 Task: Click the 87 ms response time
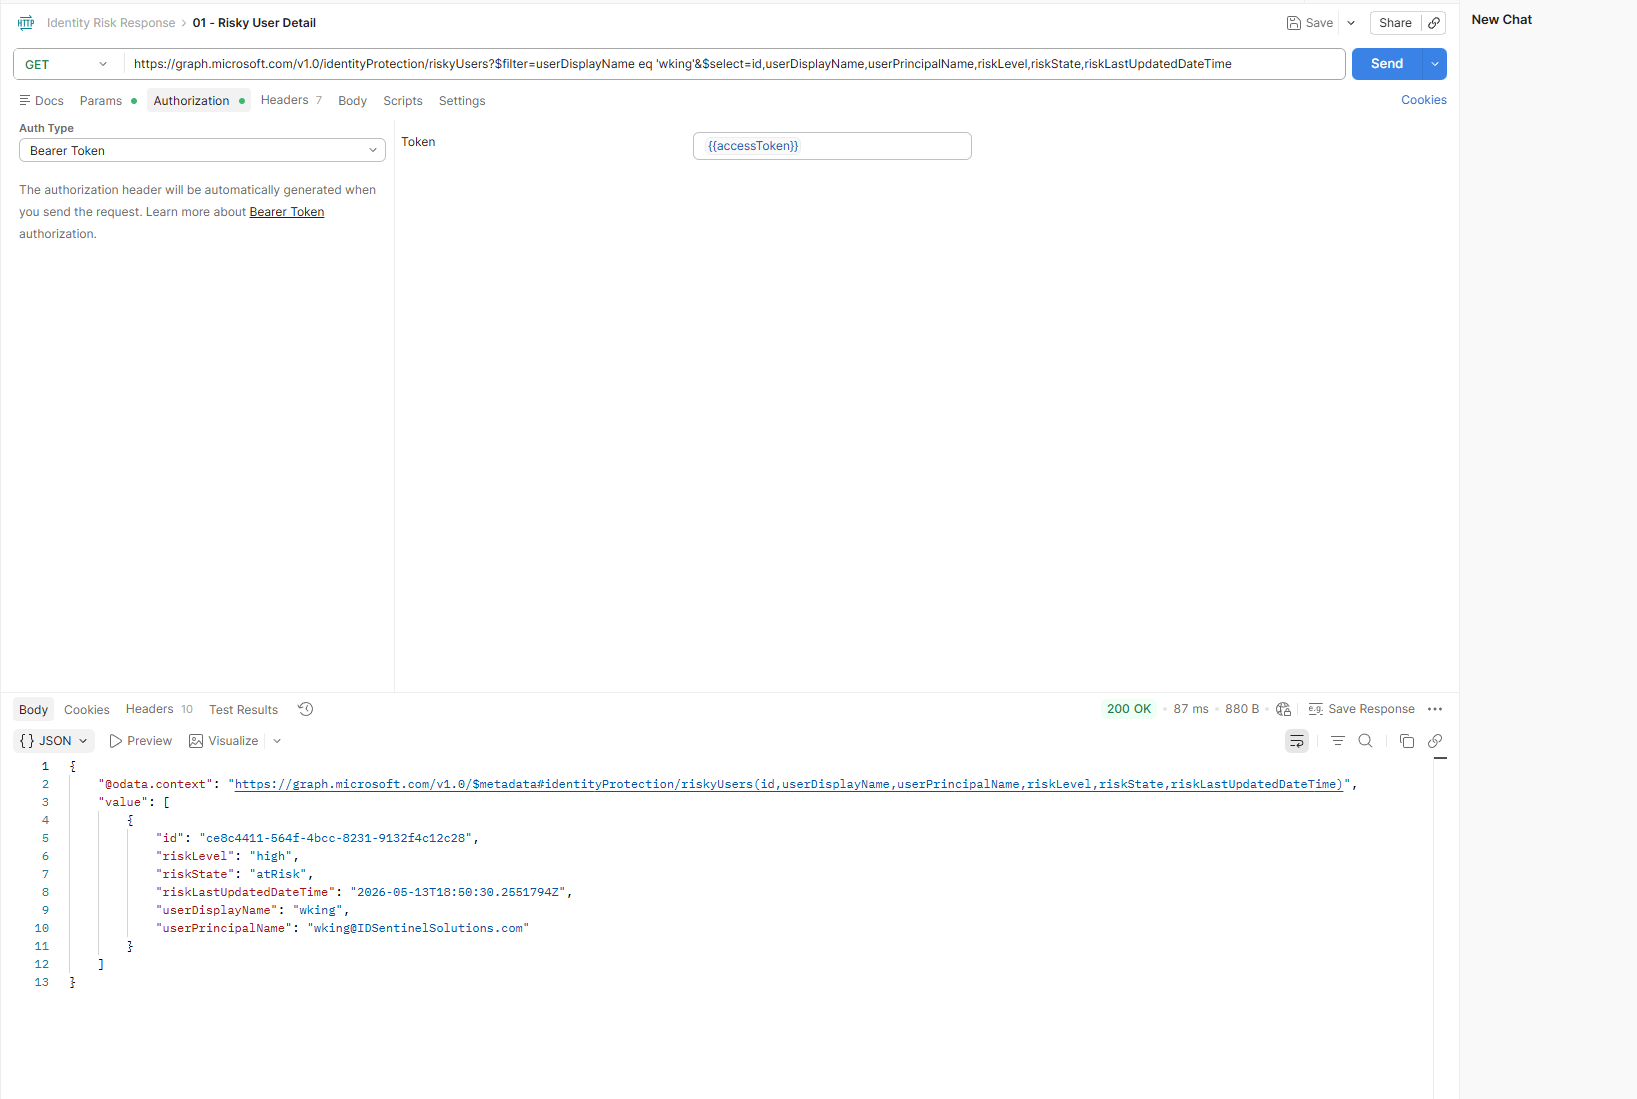[1191, 709]
